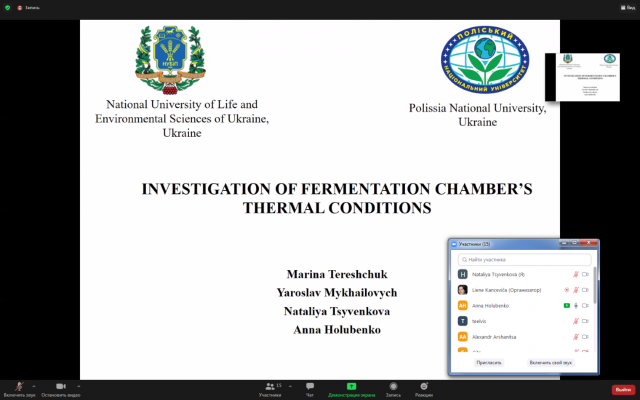Viewport: 640px width, 400px height.
Task: Close the Участники participants window
Action: pos(588,243)
